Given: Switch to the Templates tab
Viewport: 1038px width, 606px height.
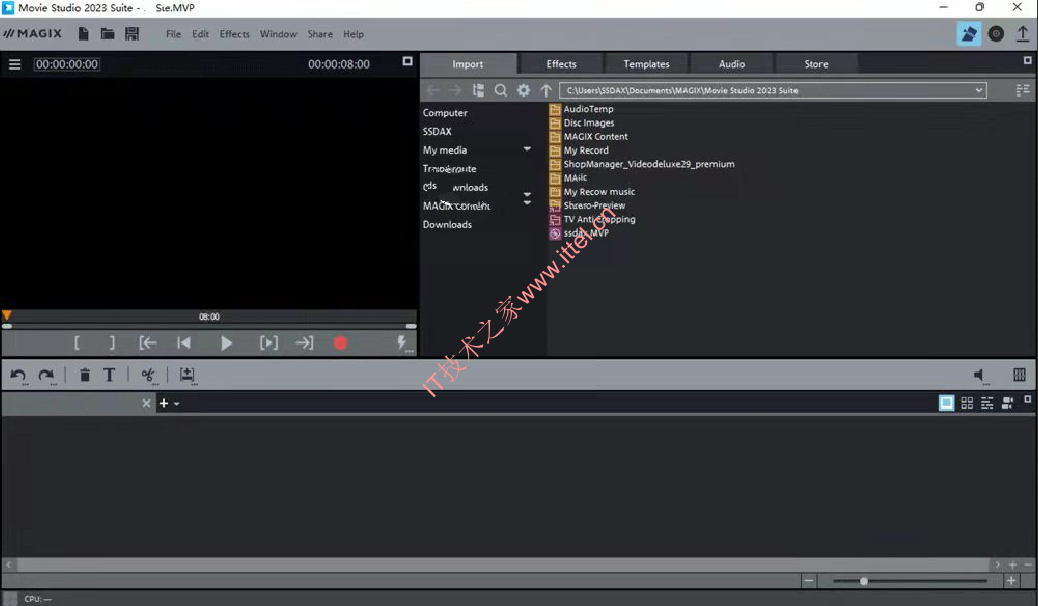Looking at the screenshot, I should (646, 64).
